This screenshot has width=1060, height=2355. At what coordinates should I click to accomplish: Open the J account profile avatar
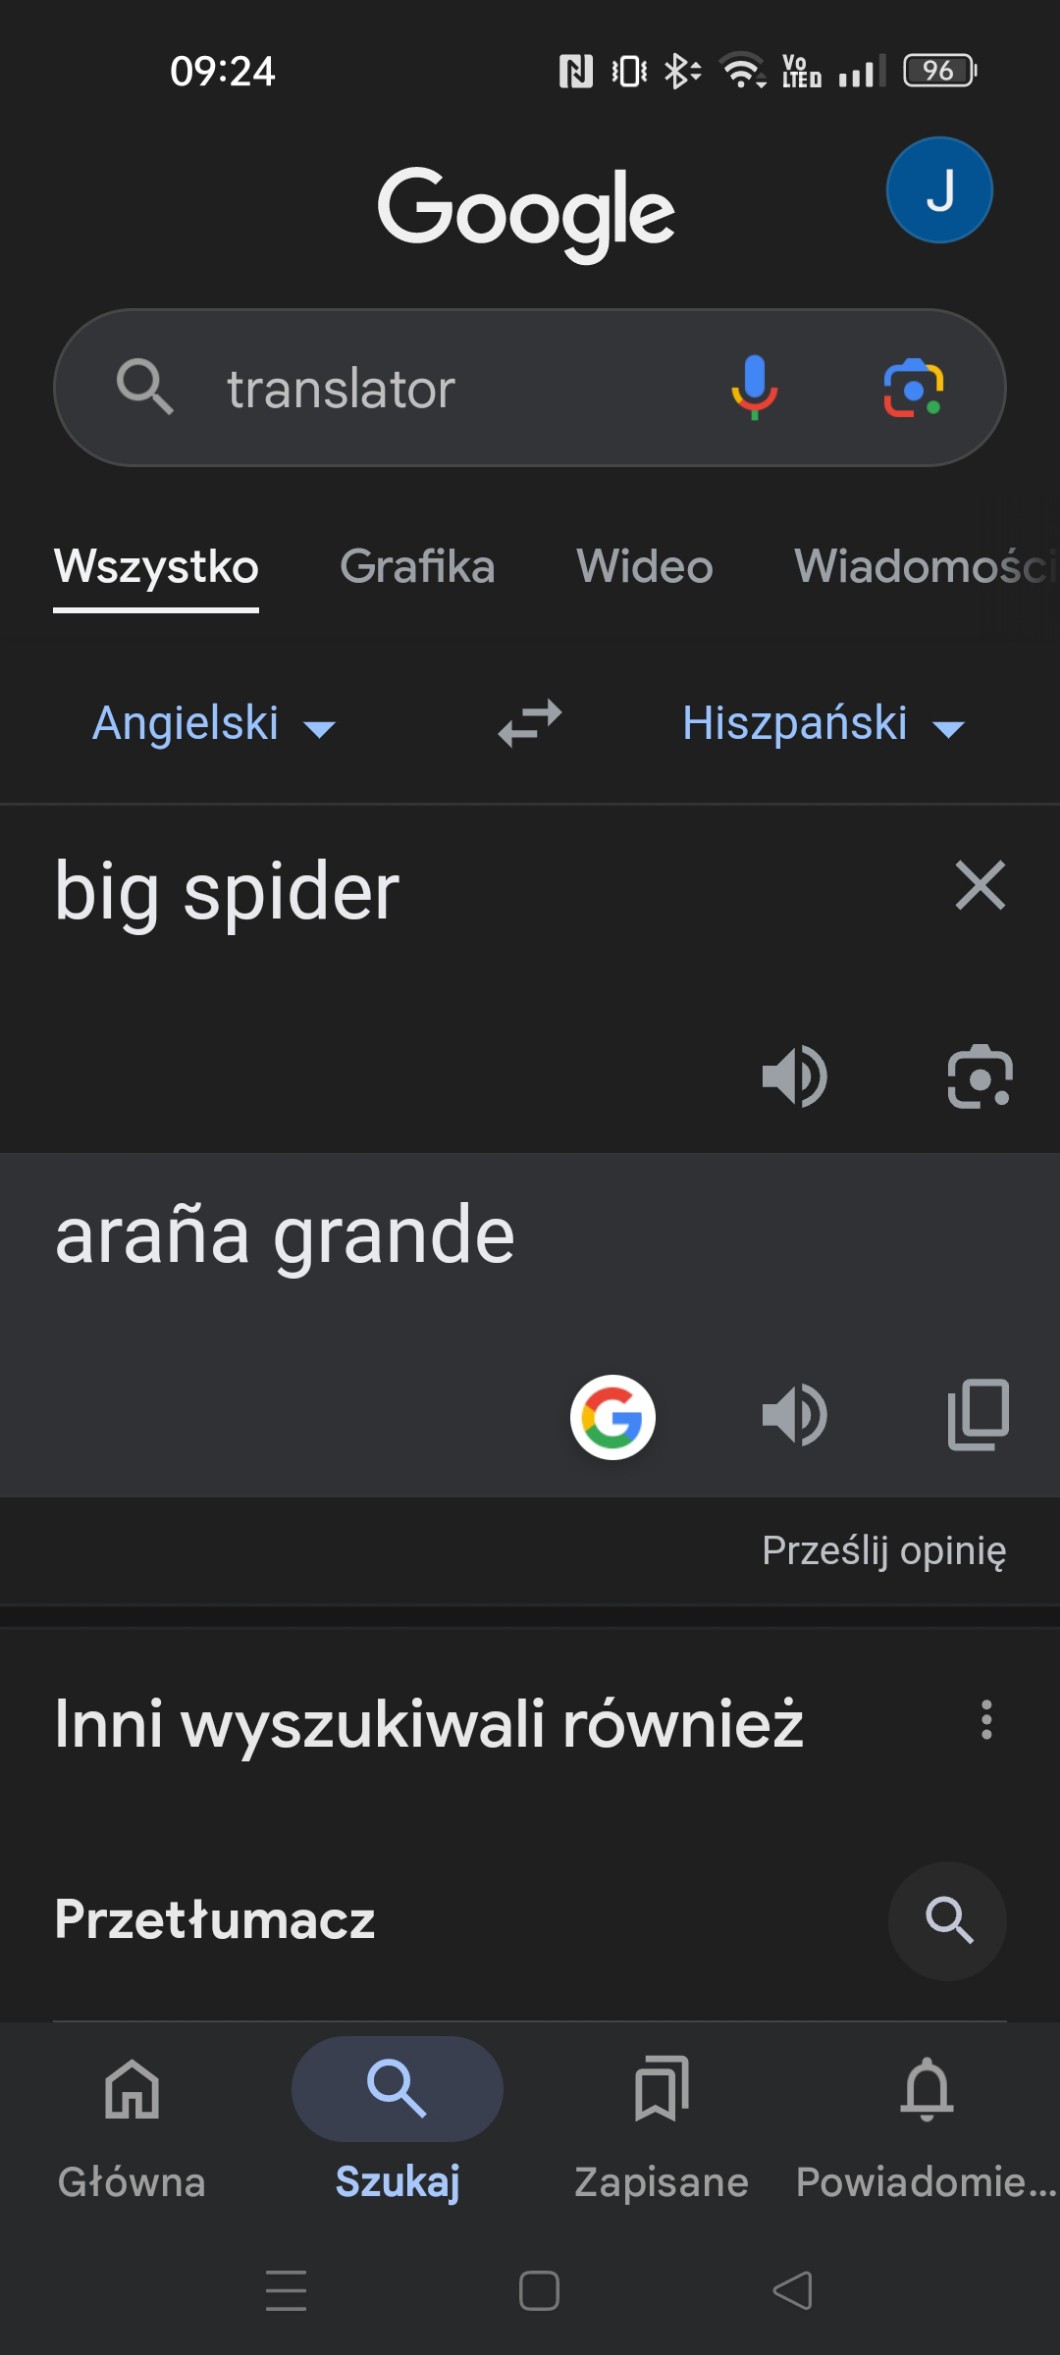pyautogui.click(x=939, y=190)
